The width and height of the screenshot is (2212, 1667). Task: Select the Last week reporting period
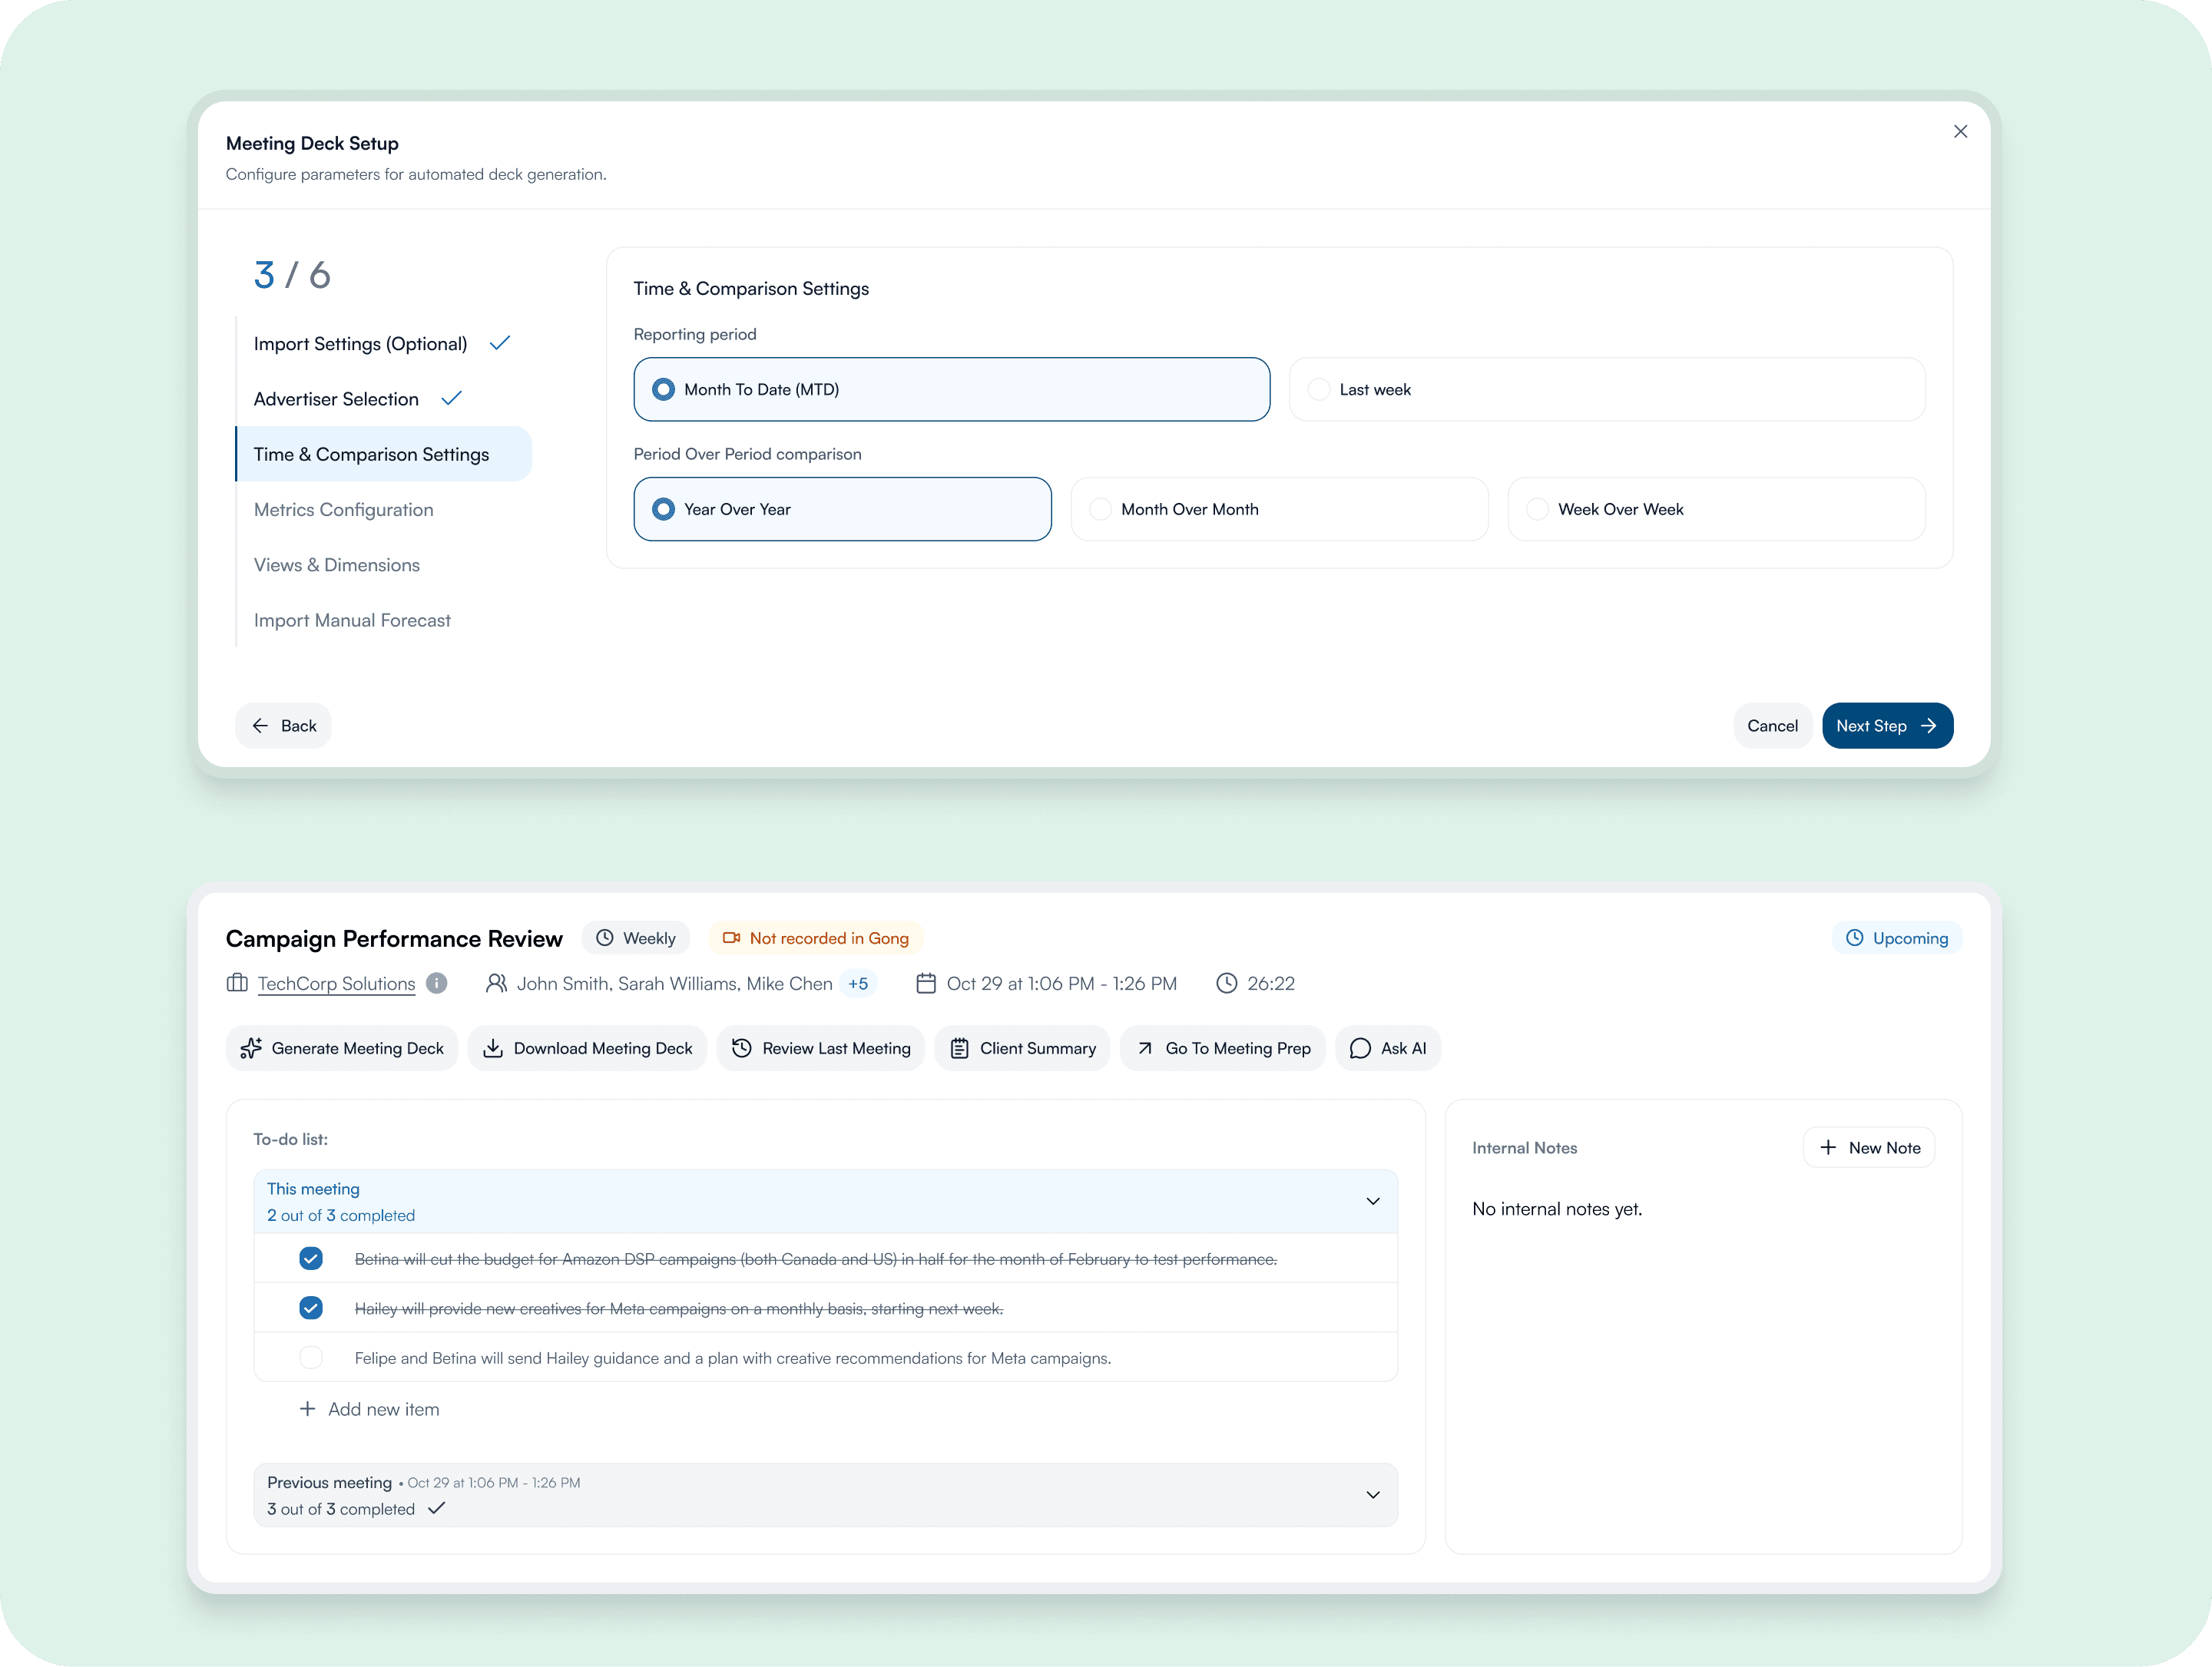coord(1319,389)
